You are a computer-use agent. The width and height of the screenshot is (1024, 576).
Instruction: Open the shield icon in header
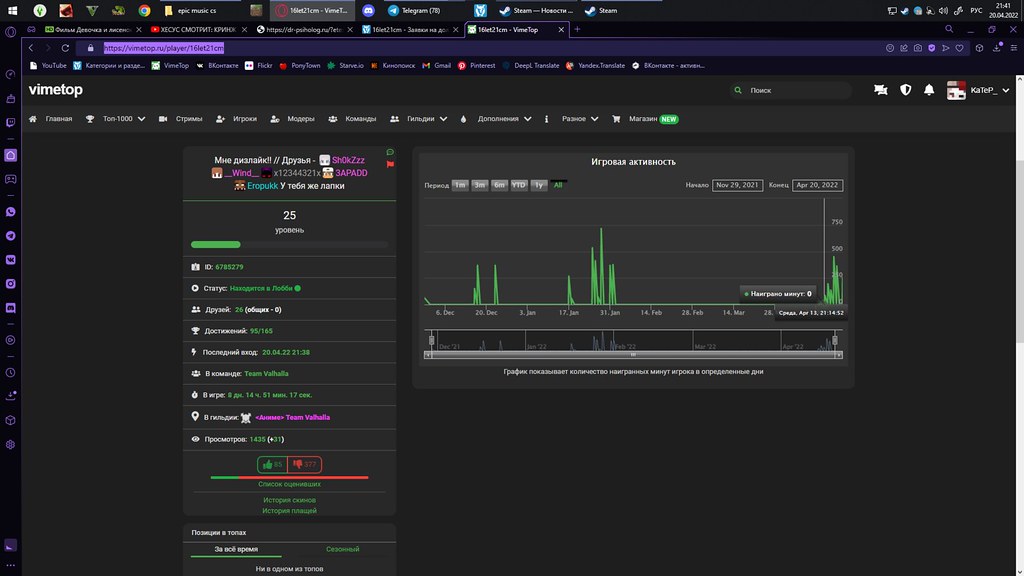coord(906,90)
